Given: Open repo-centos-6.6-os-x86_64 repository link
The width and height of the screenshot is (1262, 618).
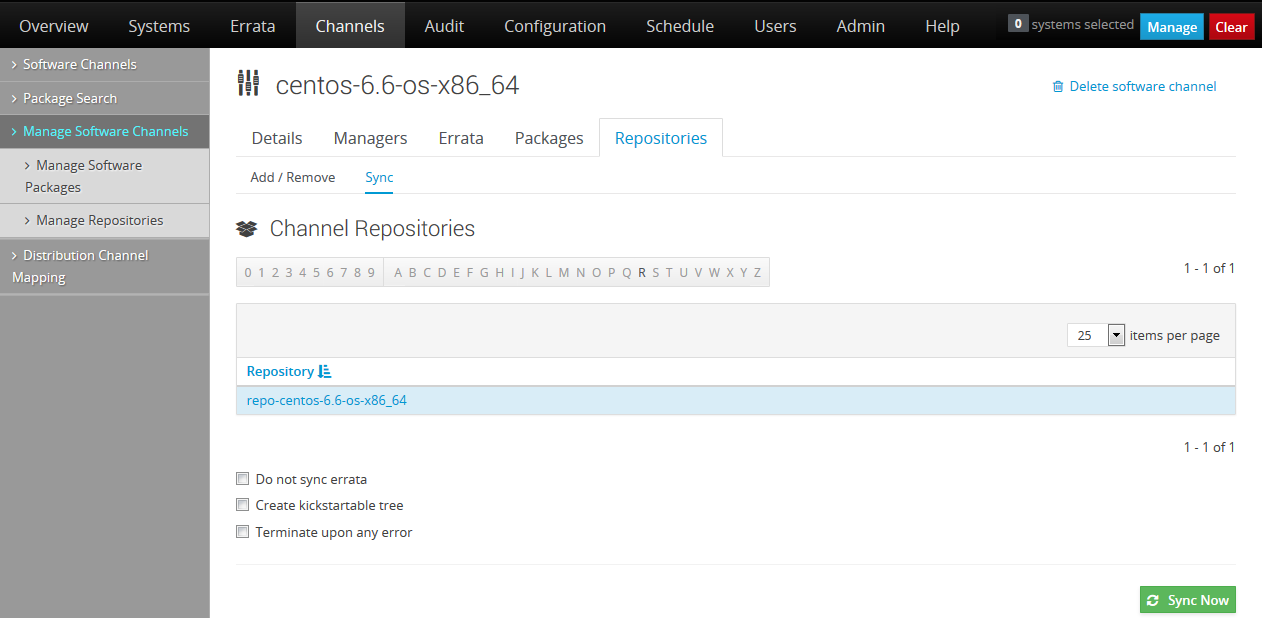Looking at the screenshot, I should [x=327, y=401].
